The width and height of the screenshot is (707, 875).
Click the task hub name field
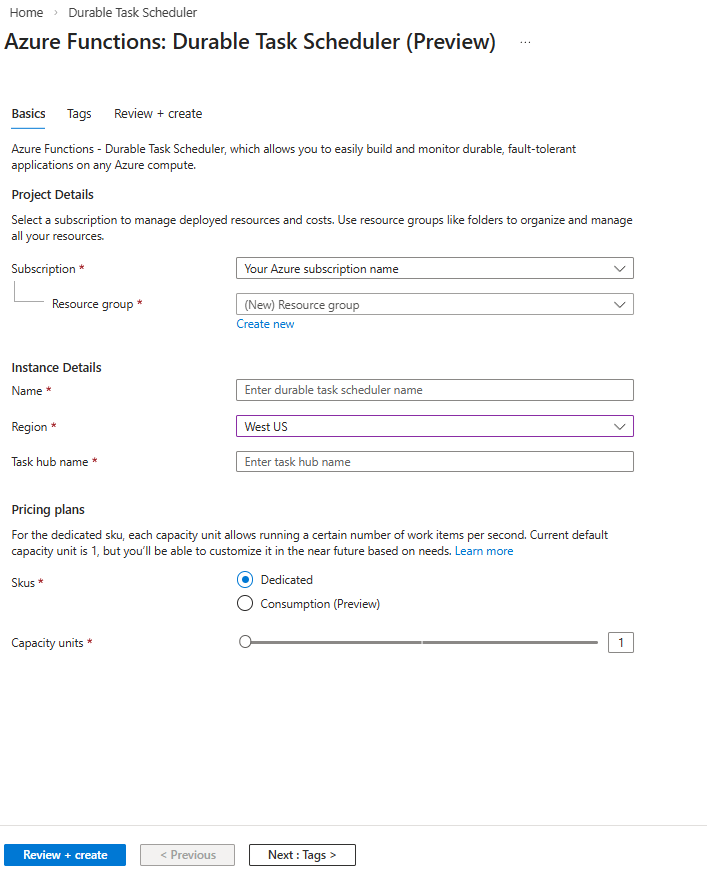[434, 461]
